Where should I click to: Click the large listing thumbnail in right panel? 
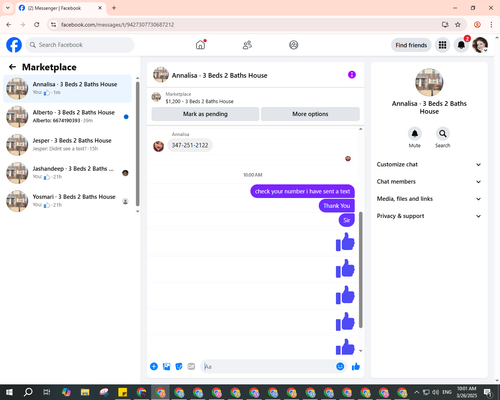pyautogui.click(x=429, y=82)
